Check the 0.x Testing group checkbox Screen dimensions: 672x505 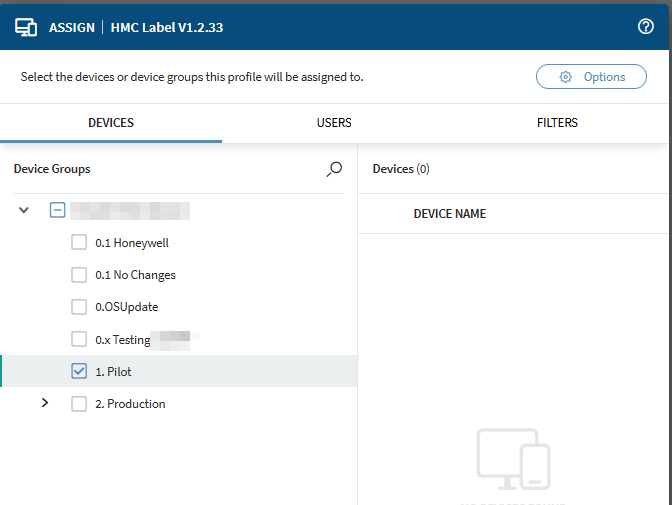pyautogui.click(x=79, y=340)
